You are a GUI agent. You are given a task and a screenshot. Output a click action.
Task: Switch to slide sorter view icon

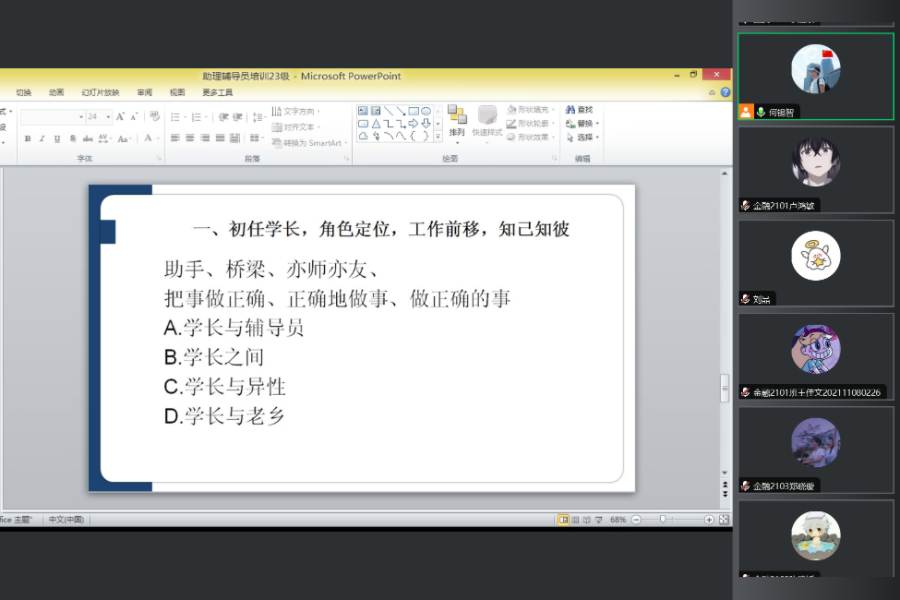[x=577, y=520]
